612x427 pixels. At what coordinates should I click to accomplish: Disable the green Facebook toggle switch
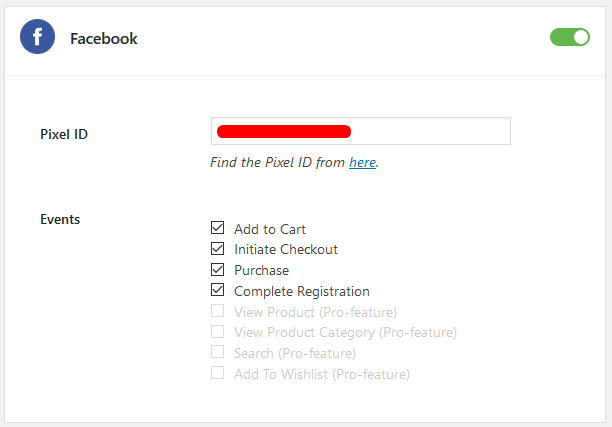[x=570, y=37]
